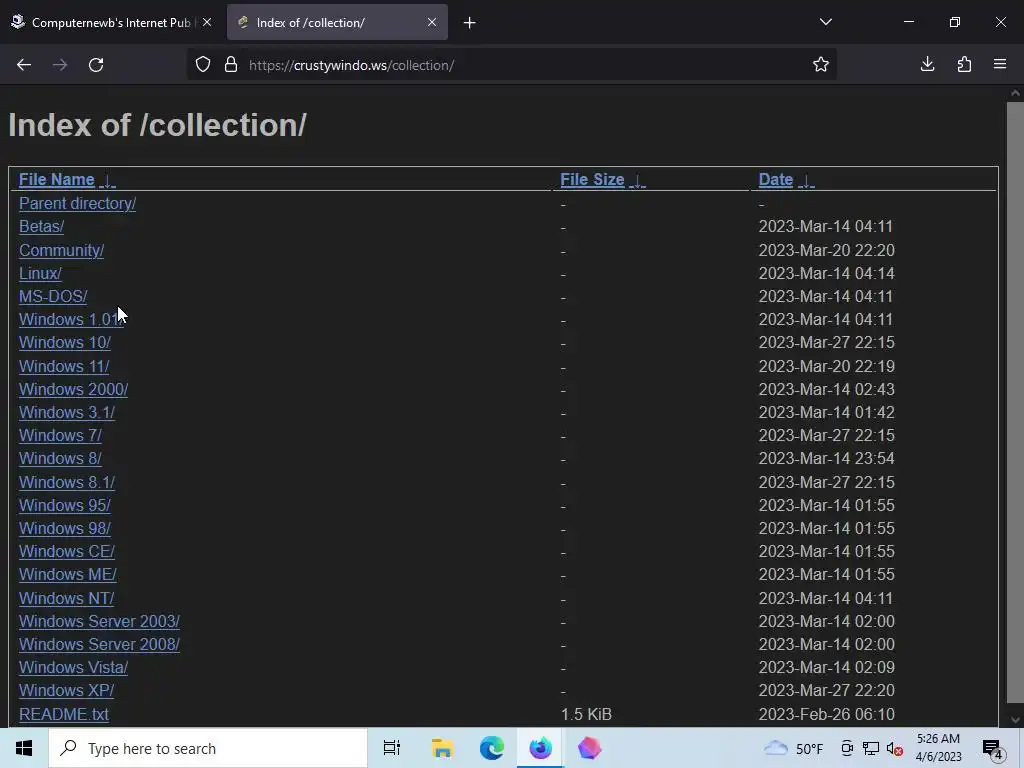Open Task View on the taskbar

point(392,748)
